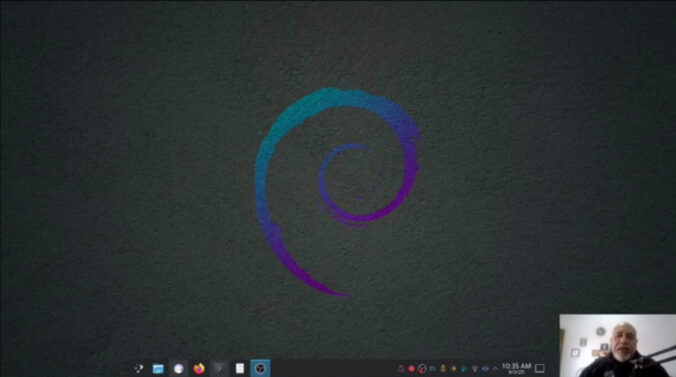Expand hidden system tray icons arrow
This screenshot has height=377, width=676.
(495, 369)
